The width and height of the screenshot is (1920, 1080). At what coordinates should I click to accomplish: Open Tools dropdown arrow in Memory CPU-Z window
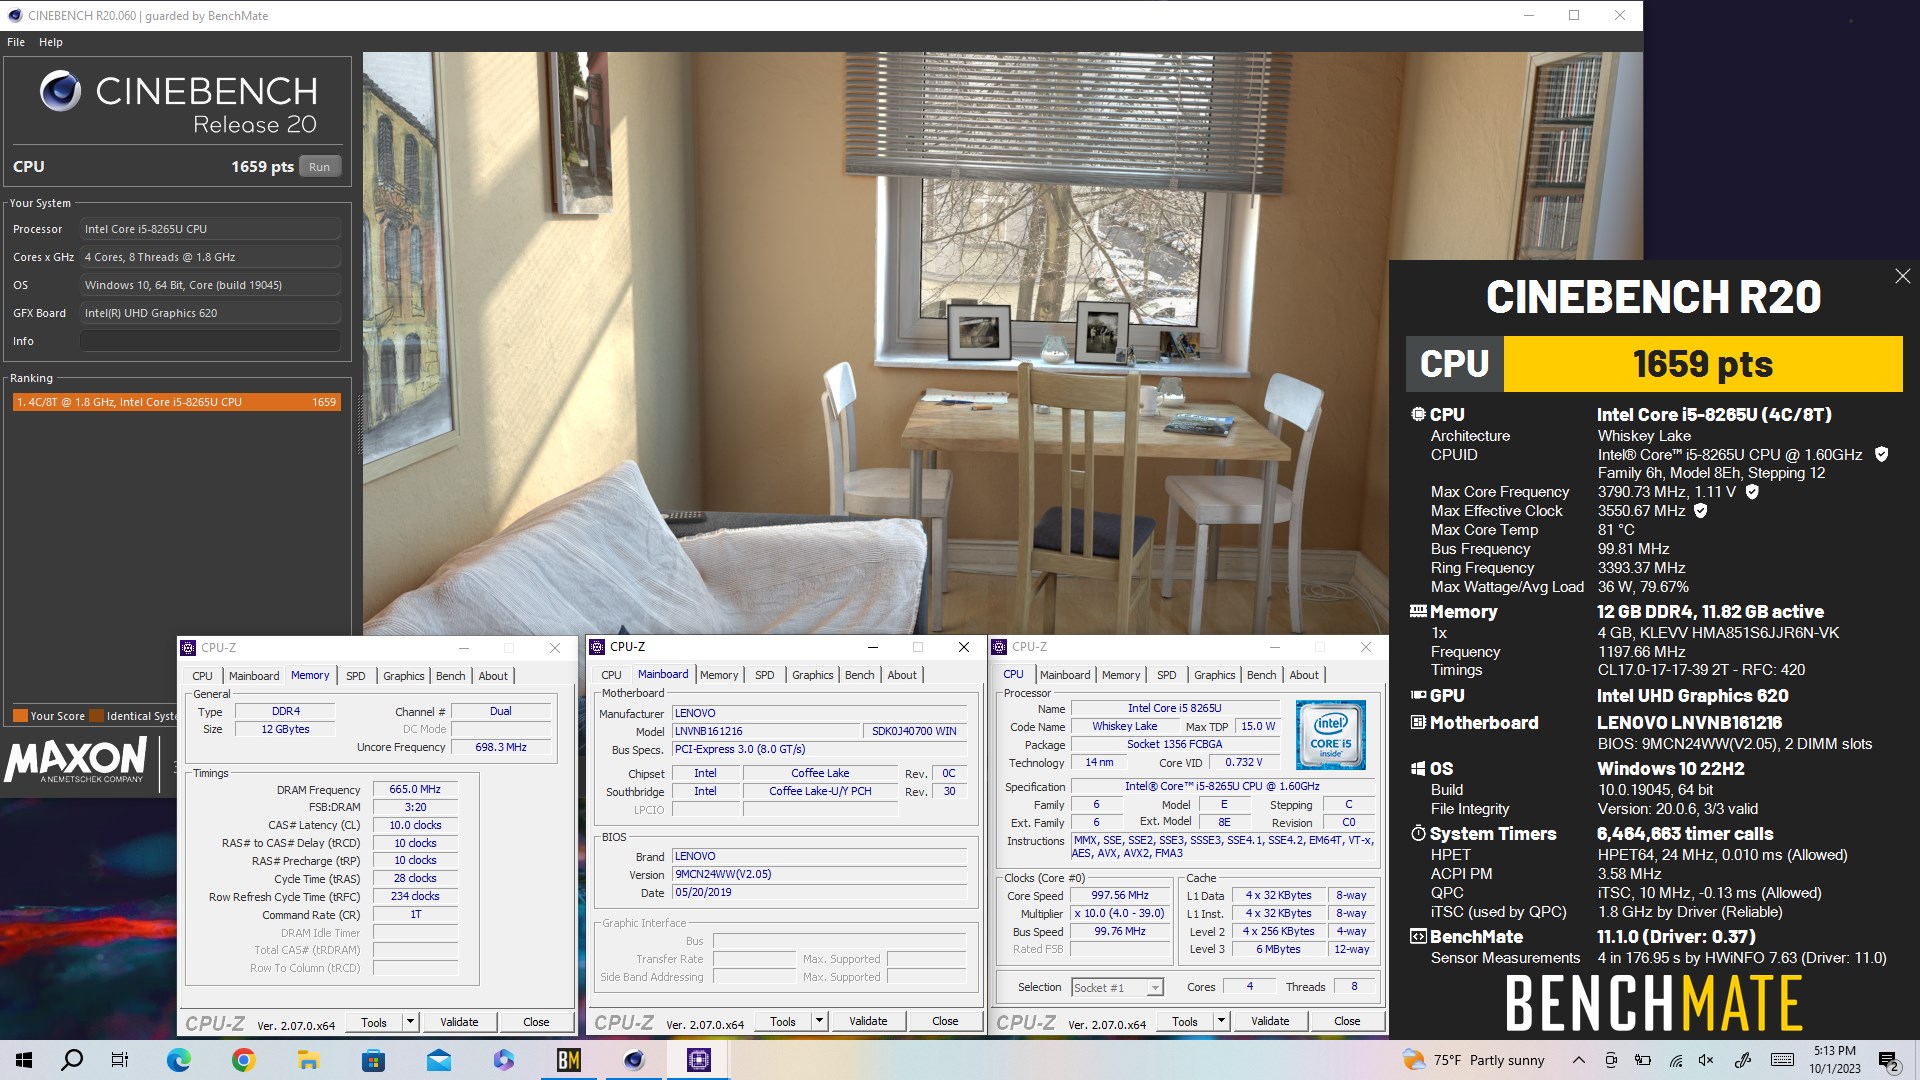tap(410, 1022)
